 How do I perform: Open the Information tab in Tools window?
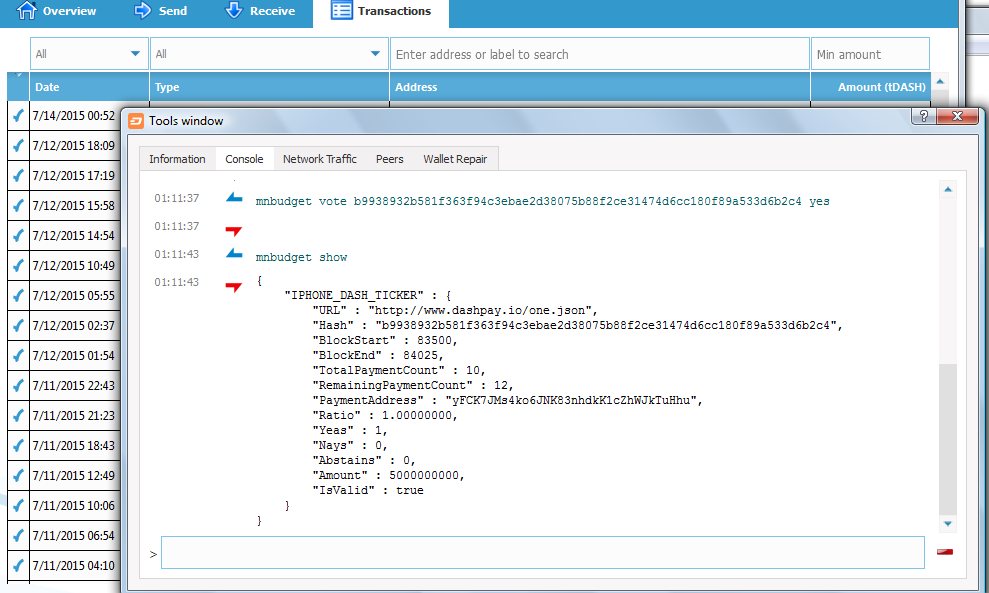pyautogui.click(x=177, y=159)
